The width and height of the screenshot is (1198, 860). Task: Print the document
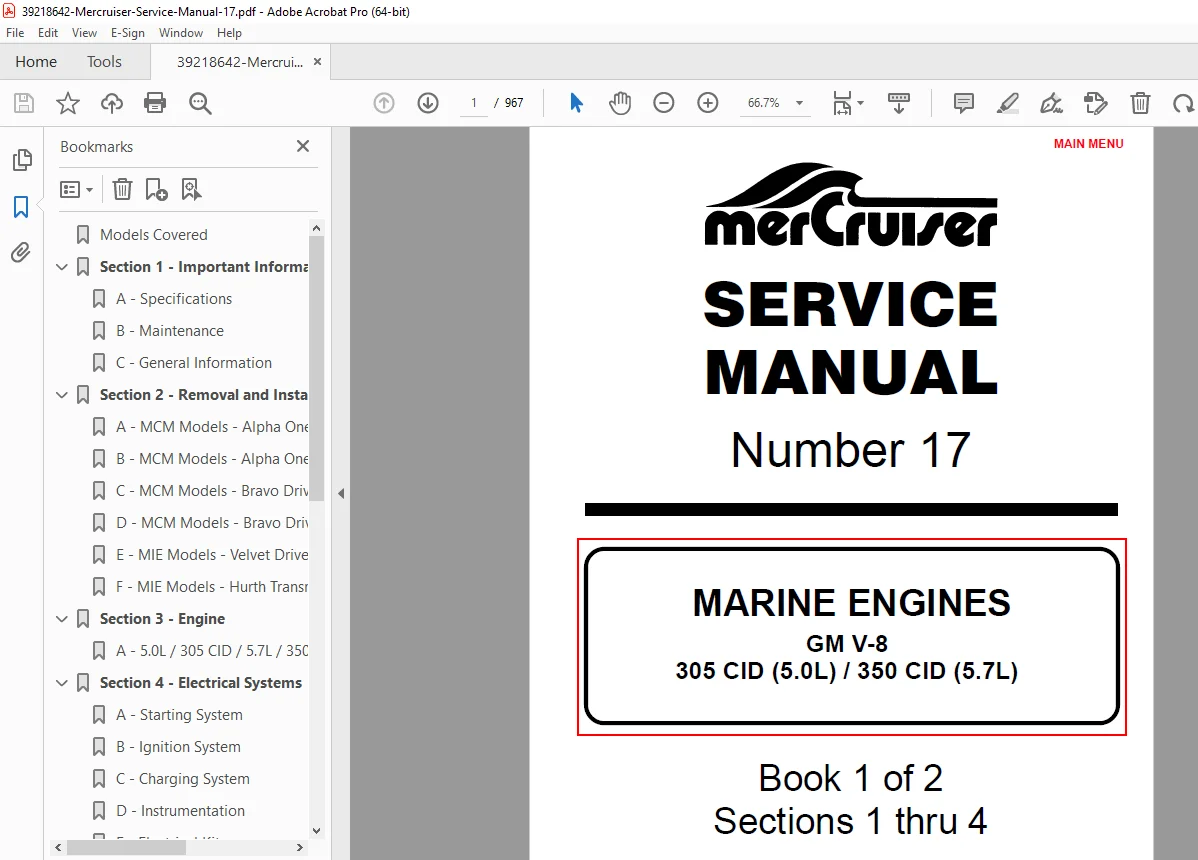tap(155, 103)
